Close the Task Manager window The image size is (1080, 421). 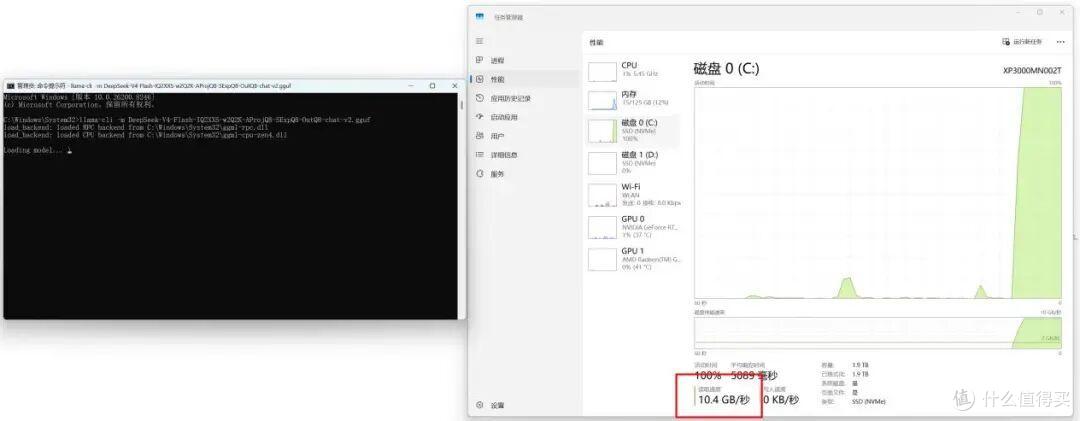coord(1061,12)
